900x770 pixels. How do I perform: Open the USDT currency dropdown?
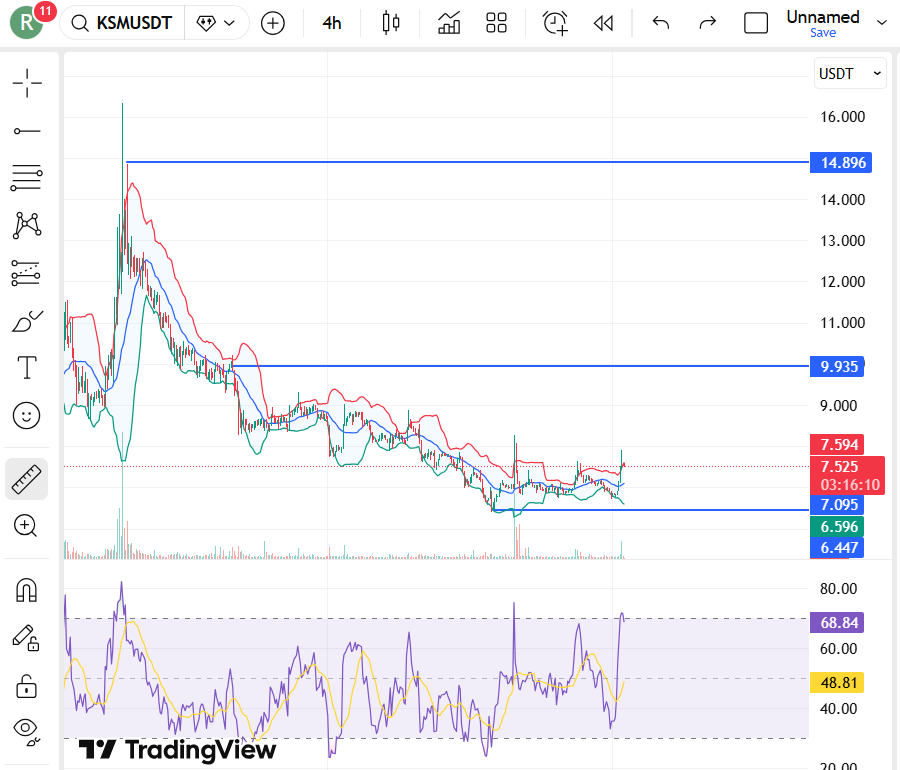click(x=850, y=74)
